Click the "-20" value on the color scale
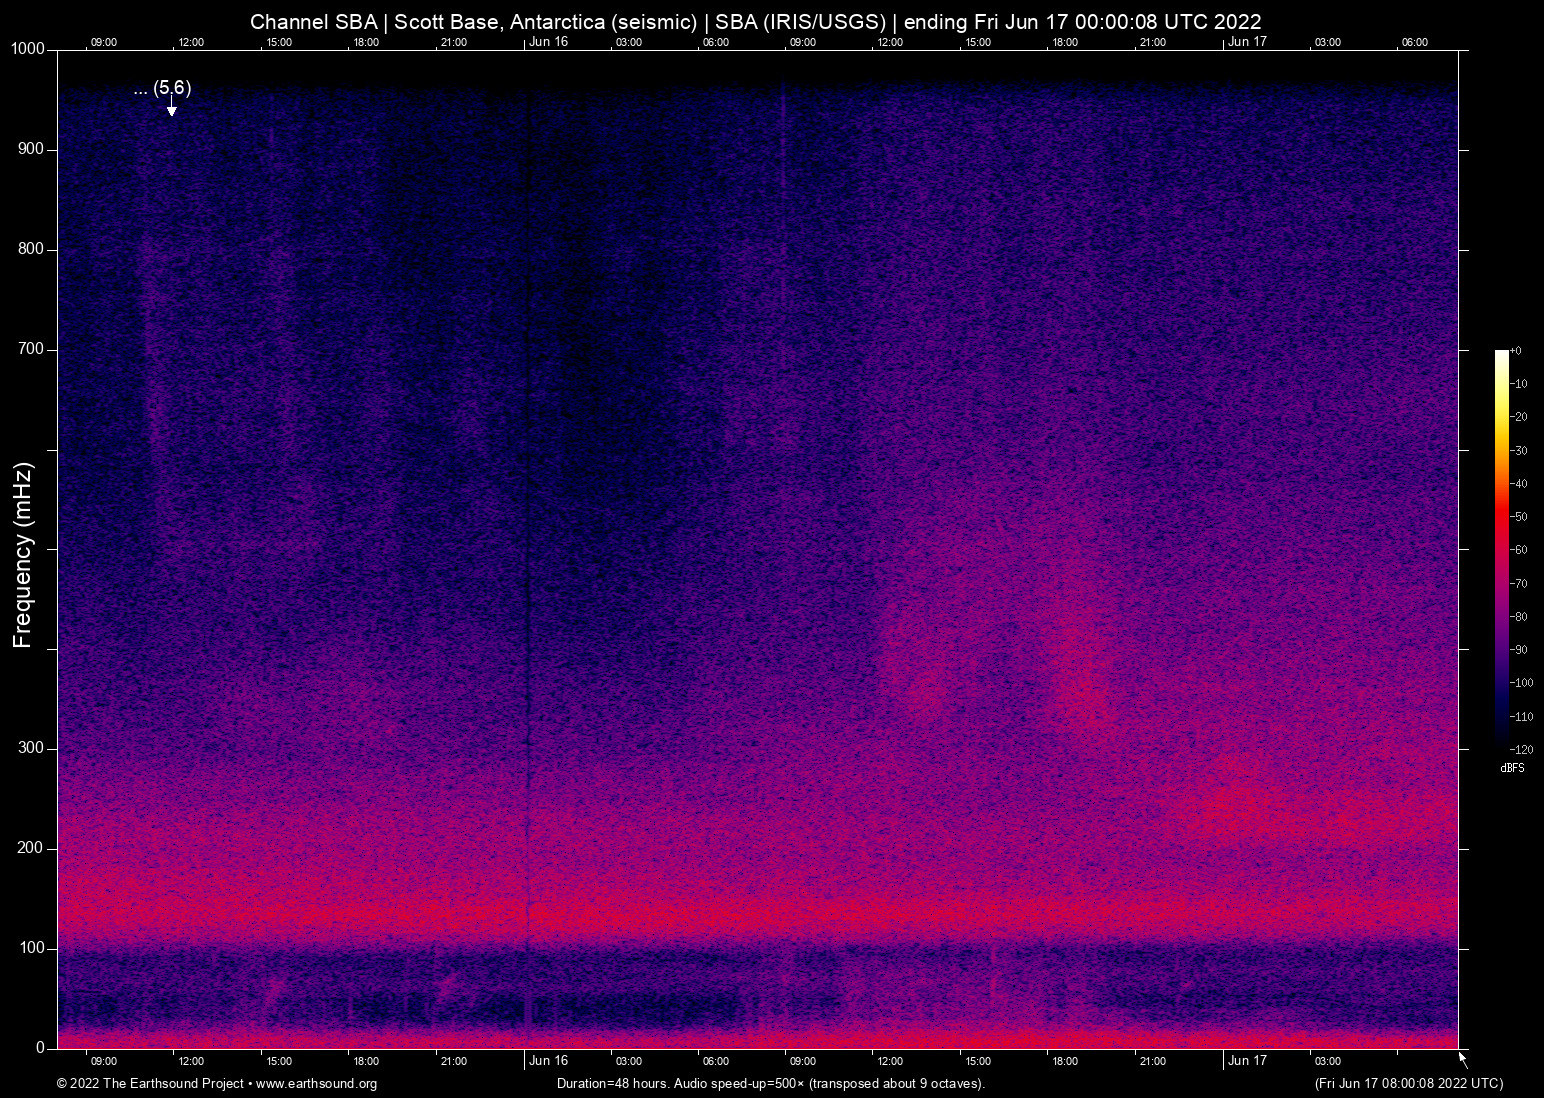 1518,417
